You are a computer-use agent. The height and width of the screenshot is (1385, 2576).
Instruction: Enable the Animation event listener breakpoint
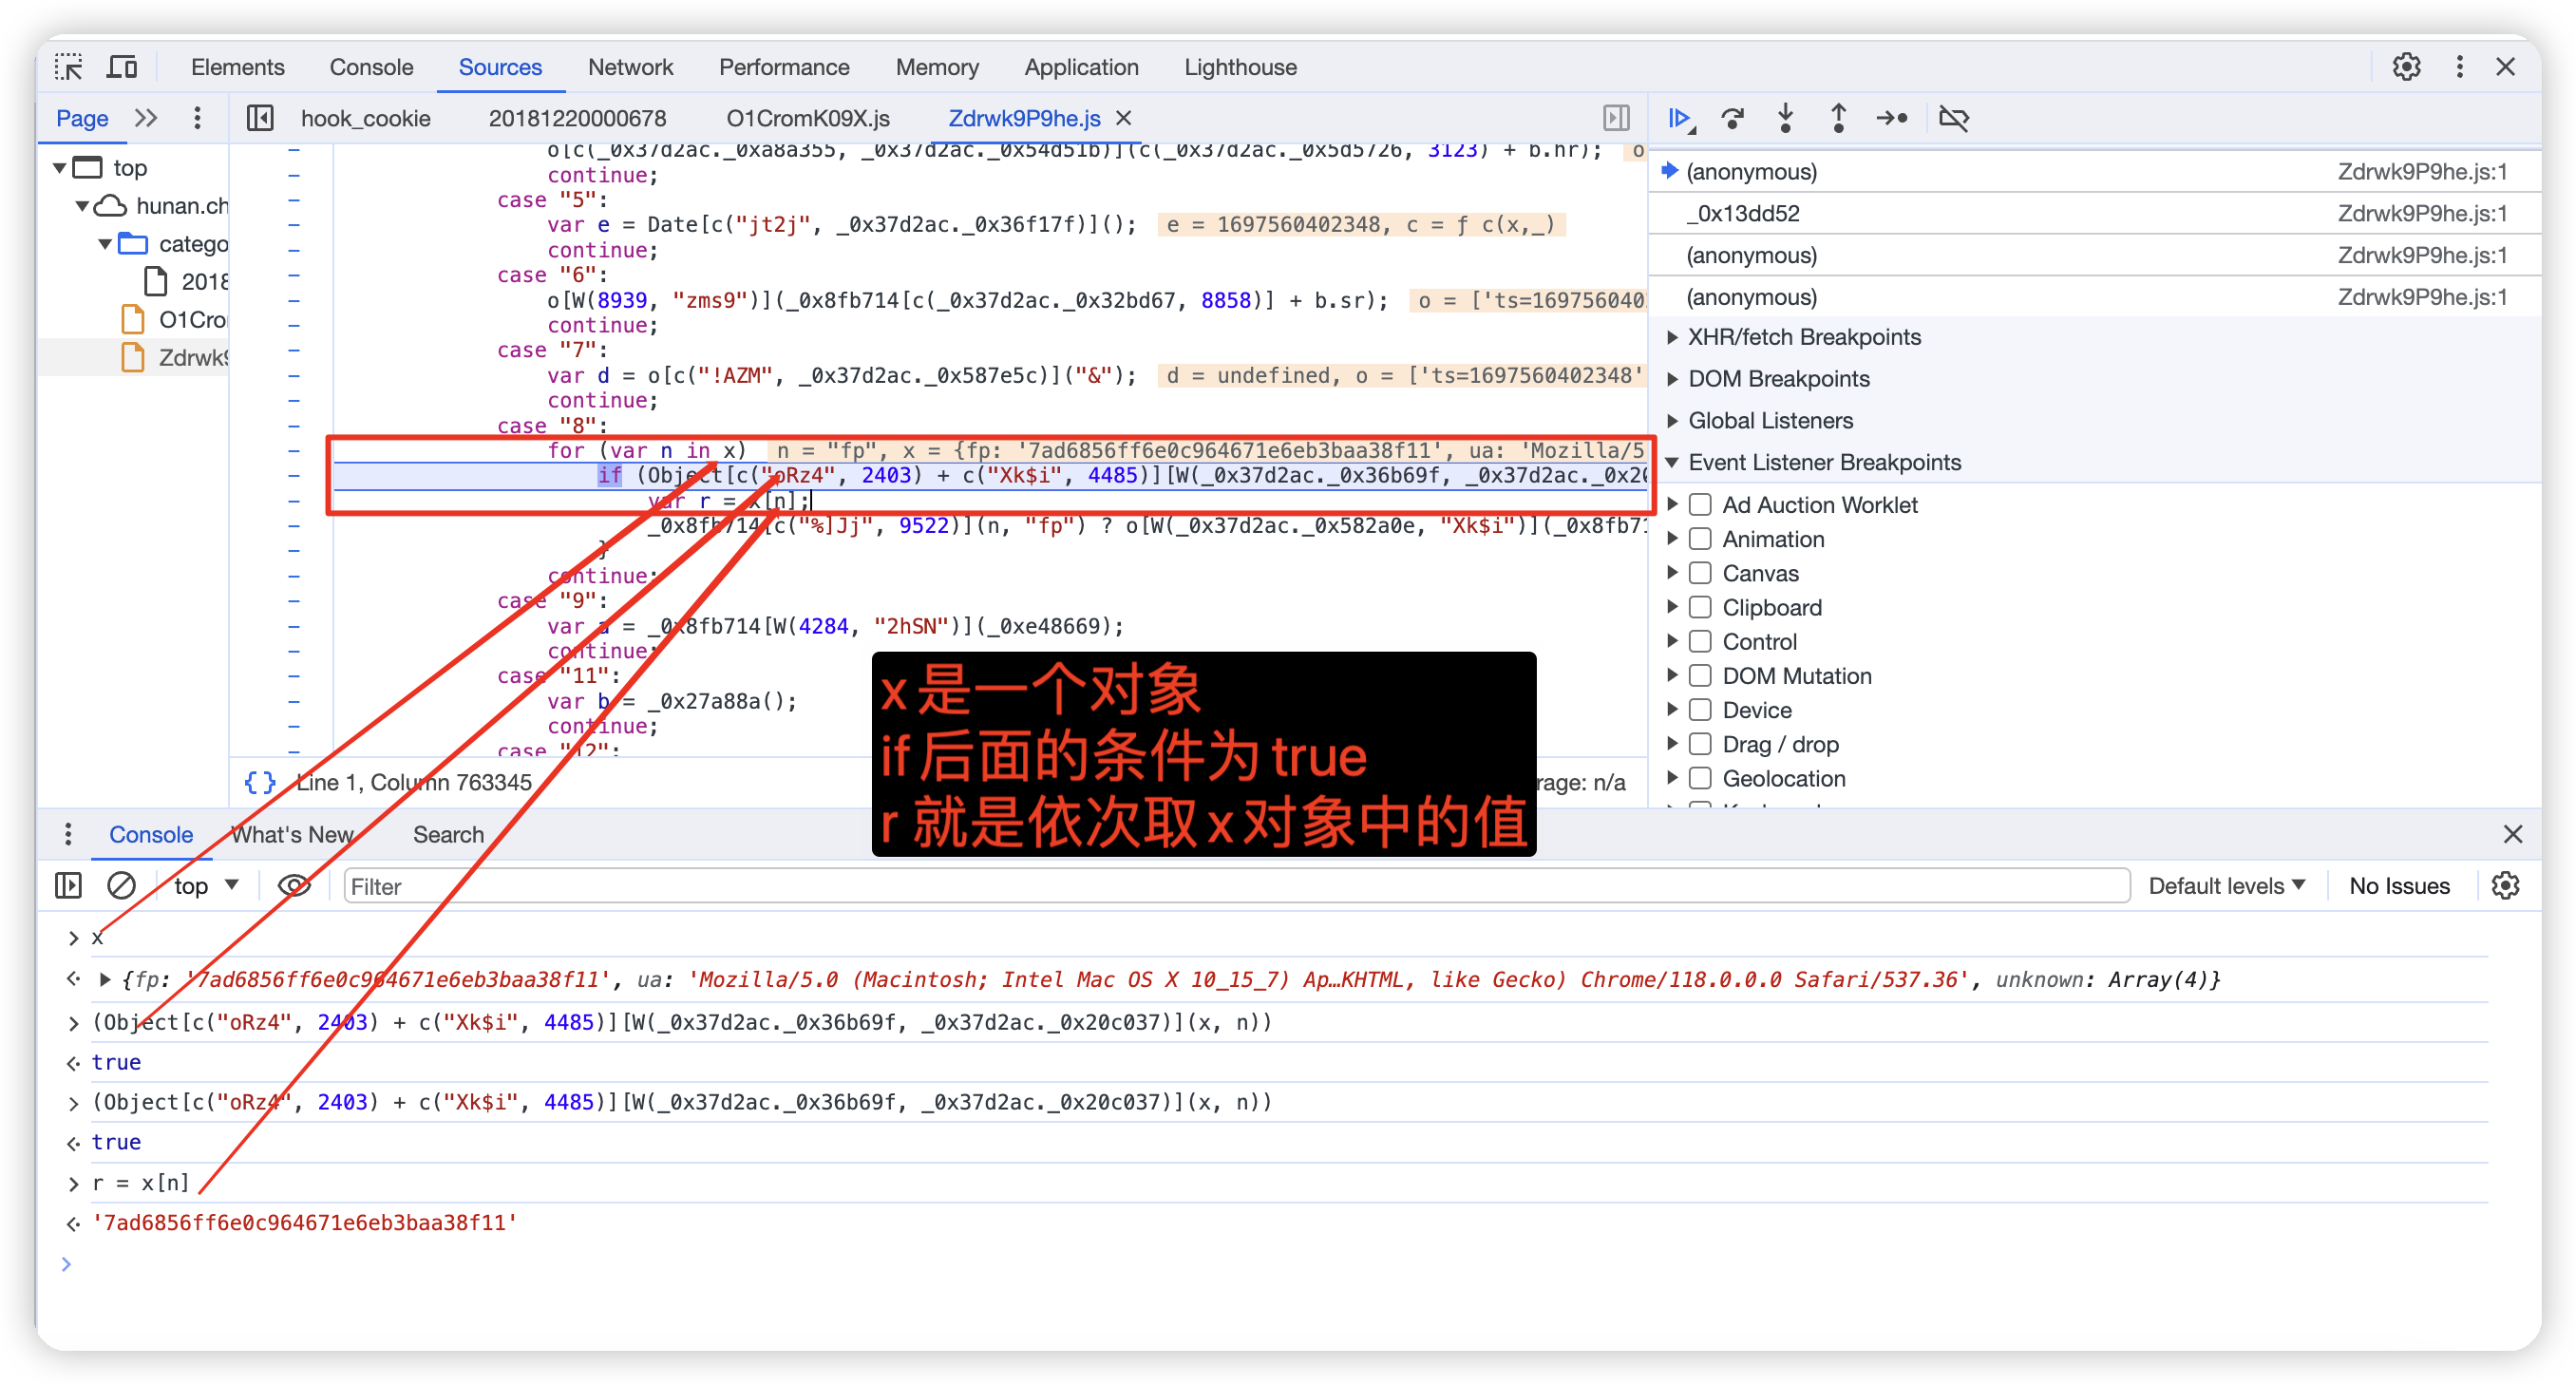coord(1700,539)
